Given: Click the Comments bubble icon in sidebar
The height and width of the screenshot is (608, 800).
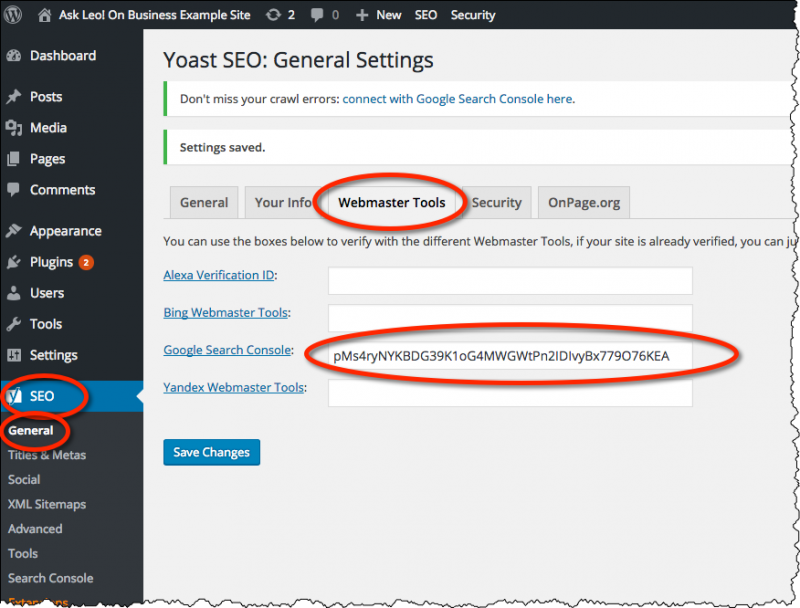Looking at the screenshot, I should (x=14, y=190).
